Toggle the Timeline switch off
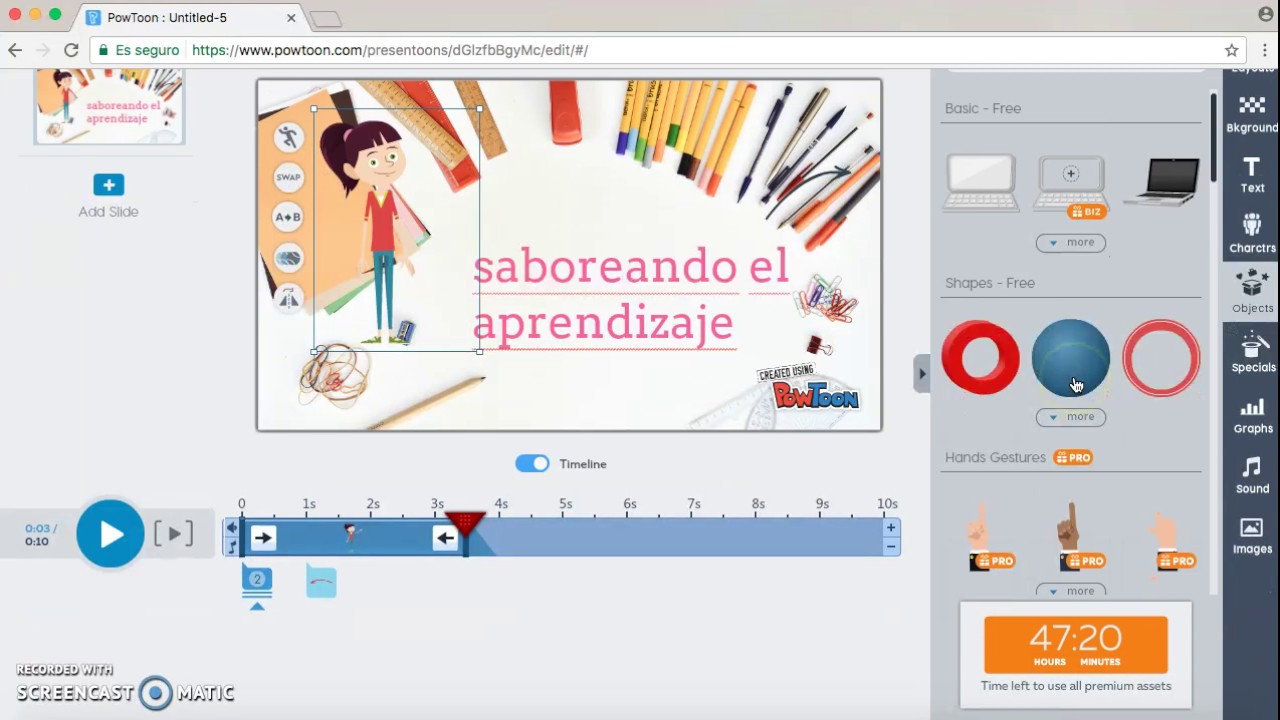This screenshot has width=1280, height=720. (x=532, y=463)
